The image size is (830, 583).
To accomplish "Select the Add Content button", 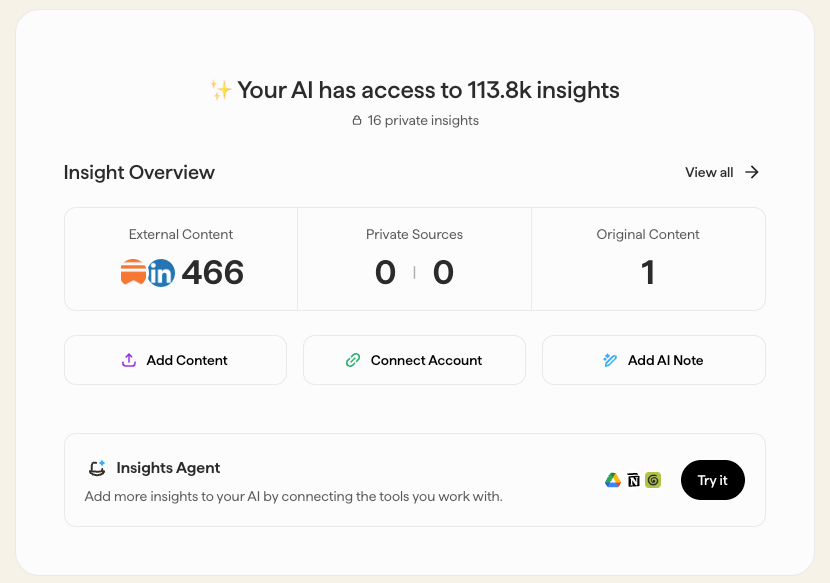I will pos(175,360).
